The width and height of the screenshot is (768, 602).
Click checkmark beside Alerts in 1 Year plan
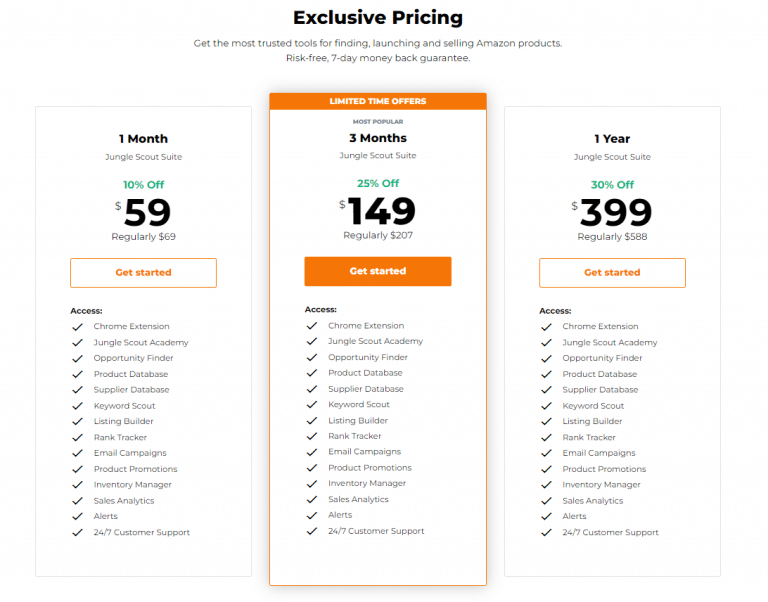546,517
